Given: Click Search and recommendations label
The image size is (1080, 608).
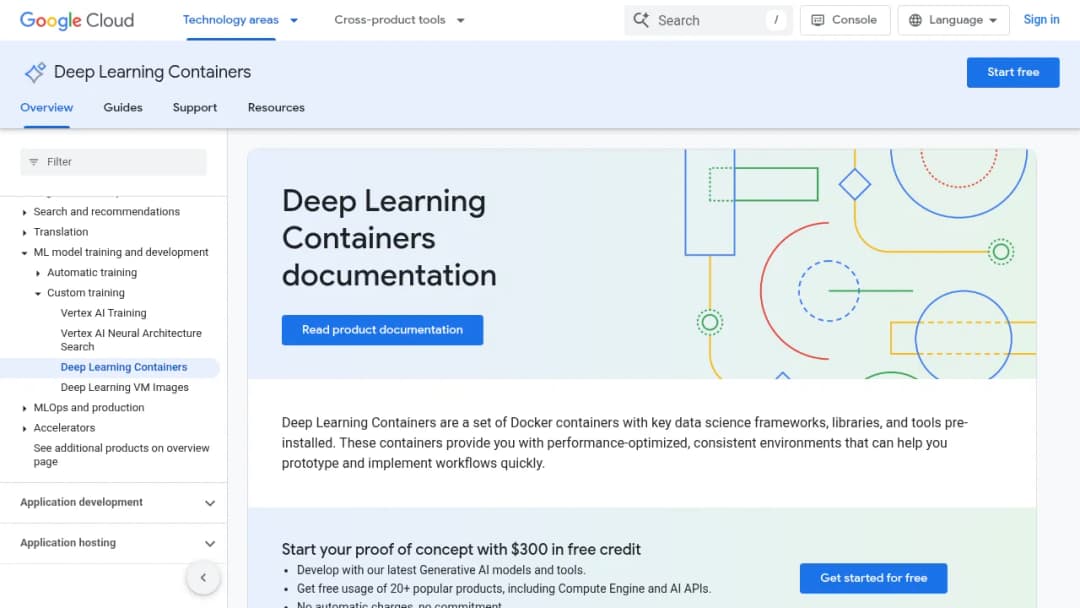Looking at the screenshot, I should click(x=107, y=211).
